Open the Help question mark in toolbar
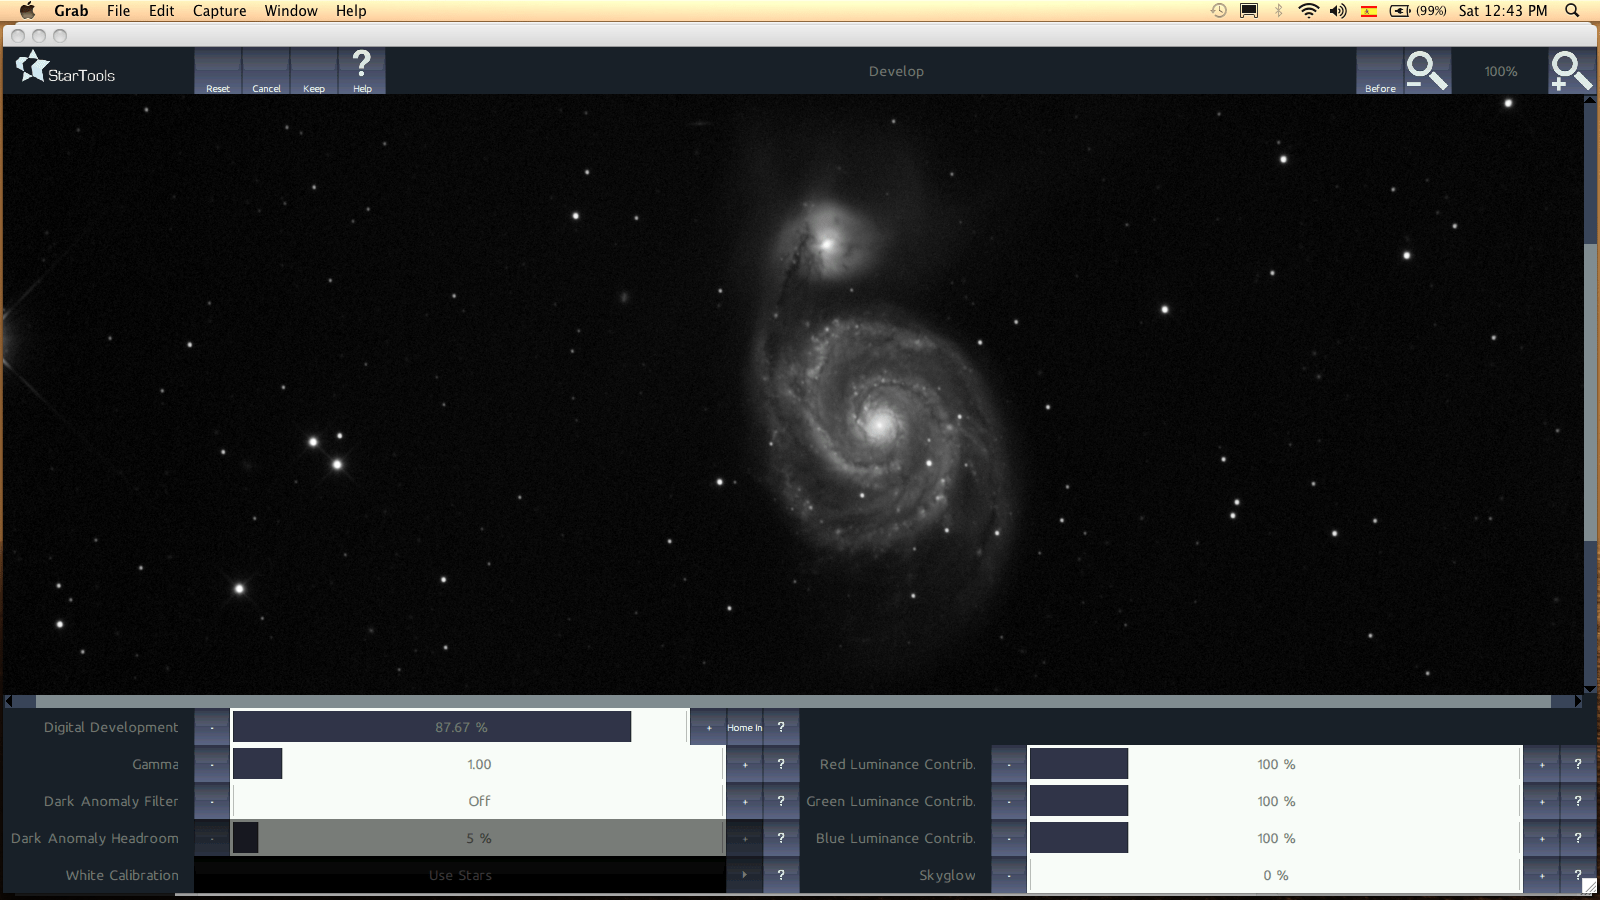 click(x=362, y=71)
